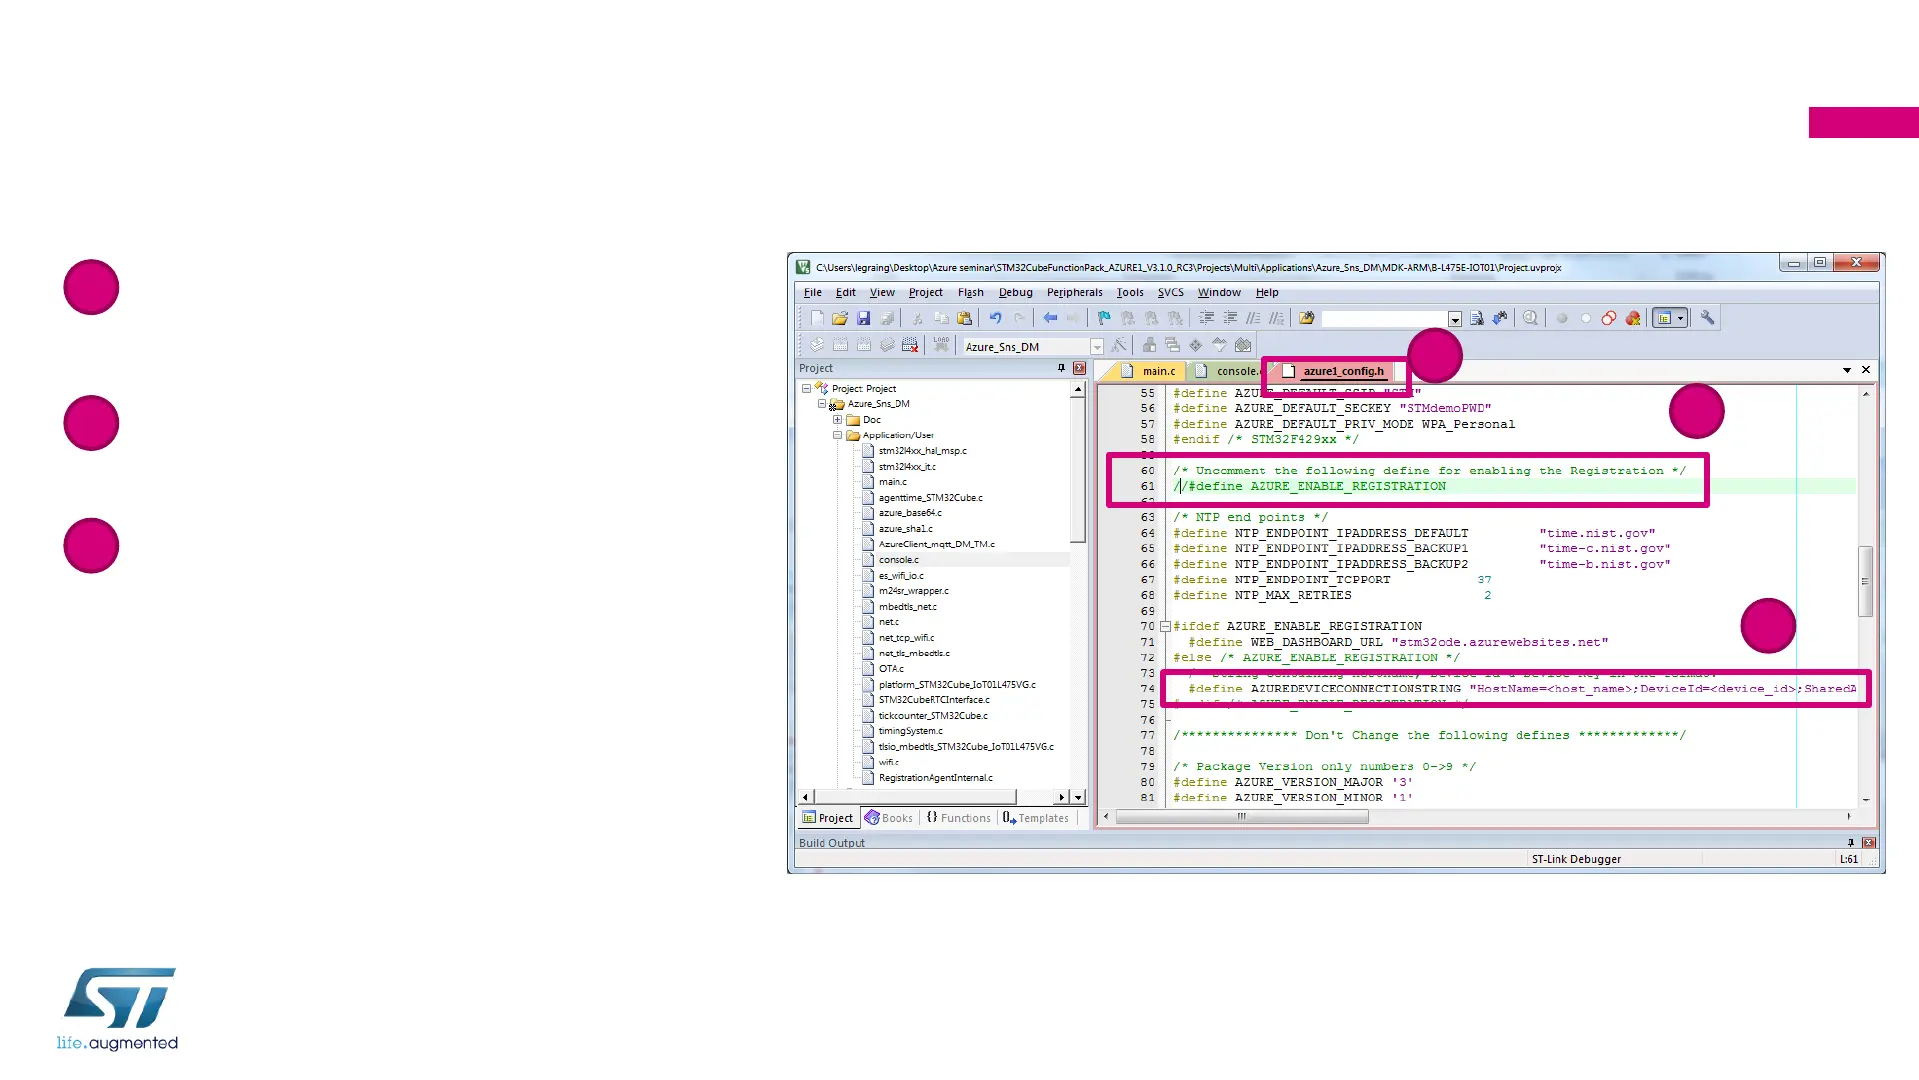The width and height of the screenshot is (1919, 1080).
Task: Click the Paste clipboard icon
Action: pos(964,318)
